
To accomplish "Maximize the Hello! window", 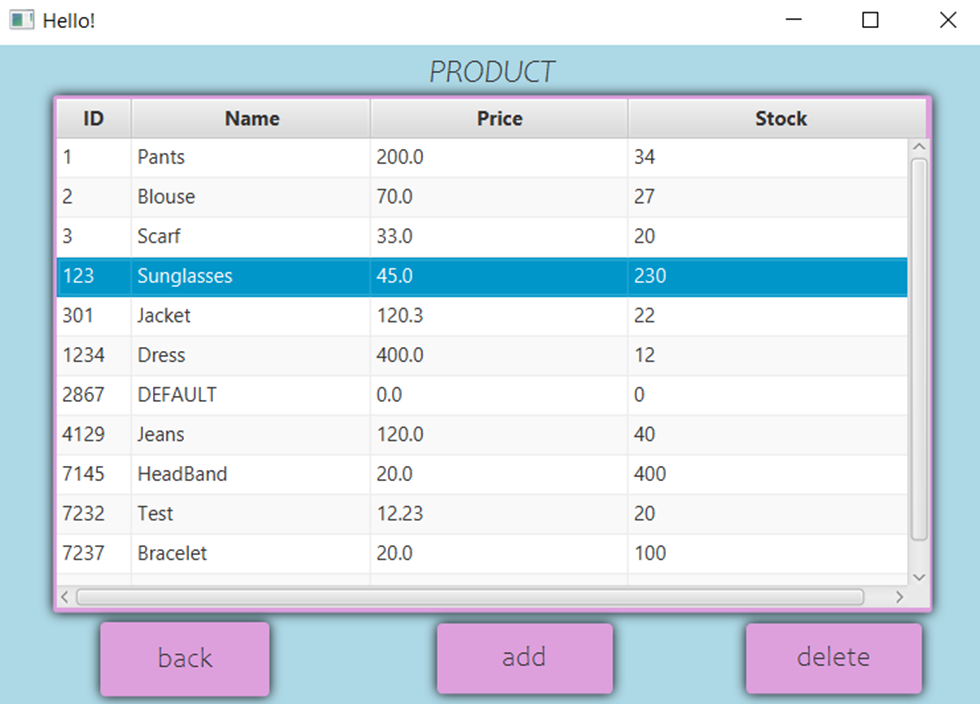I will click(x=870, y=20).
